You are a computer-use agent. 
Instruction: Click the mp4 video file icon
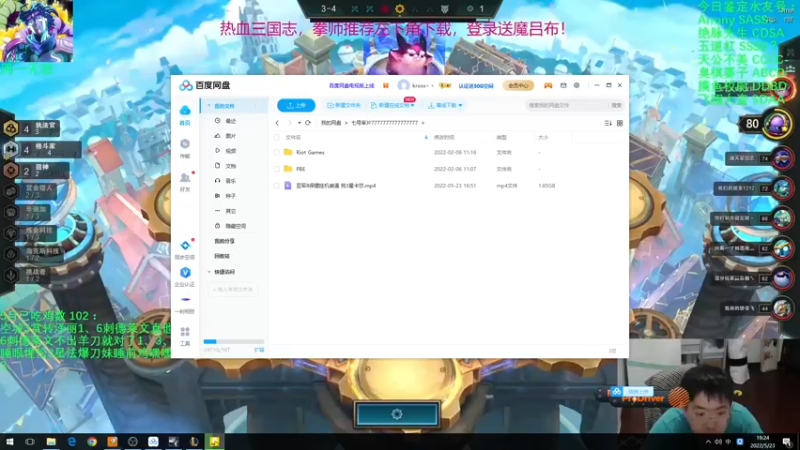pyautogui.click(x=288, y=186)
